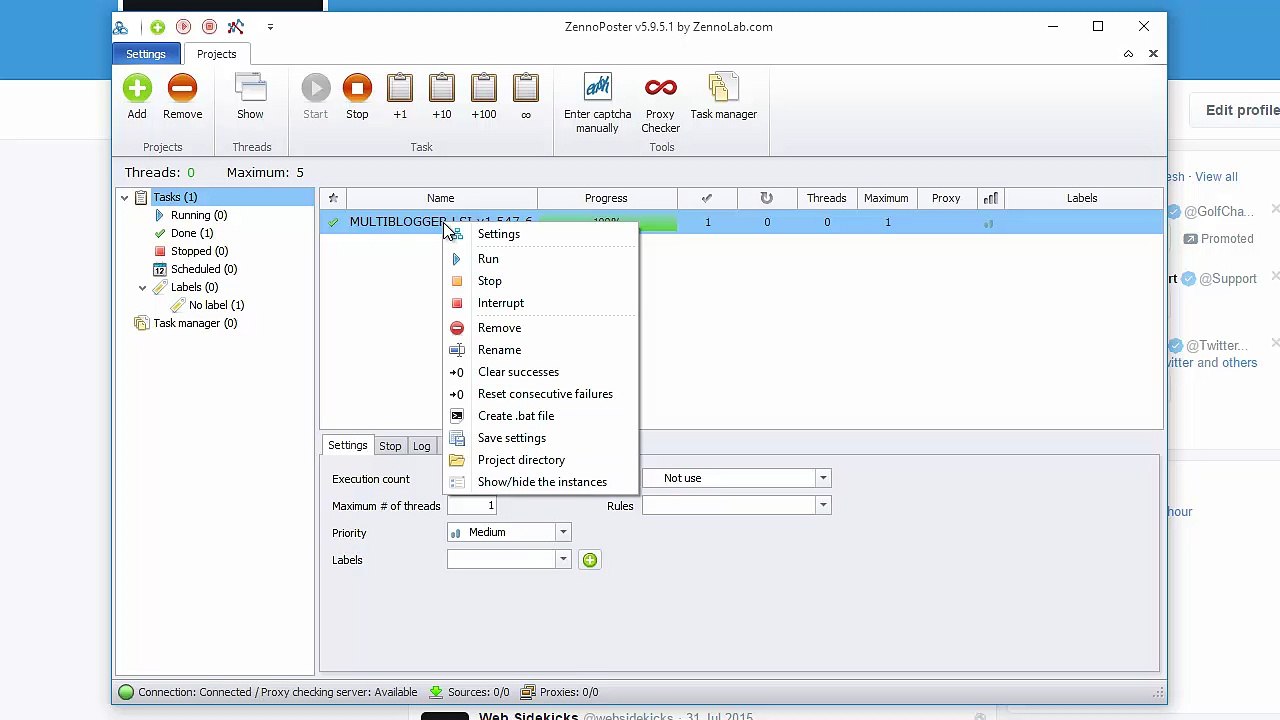Viewport: 1280px width, 720px height.
Task: Collapse the Tasks tree node
Action: pos(124,197)
